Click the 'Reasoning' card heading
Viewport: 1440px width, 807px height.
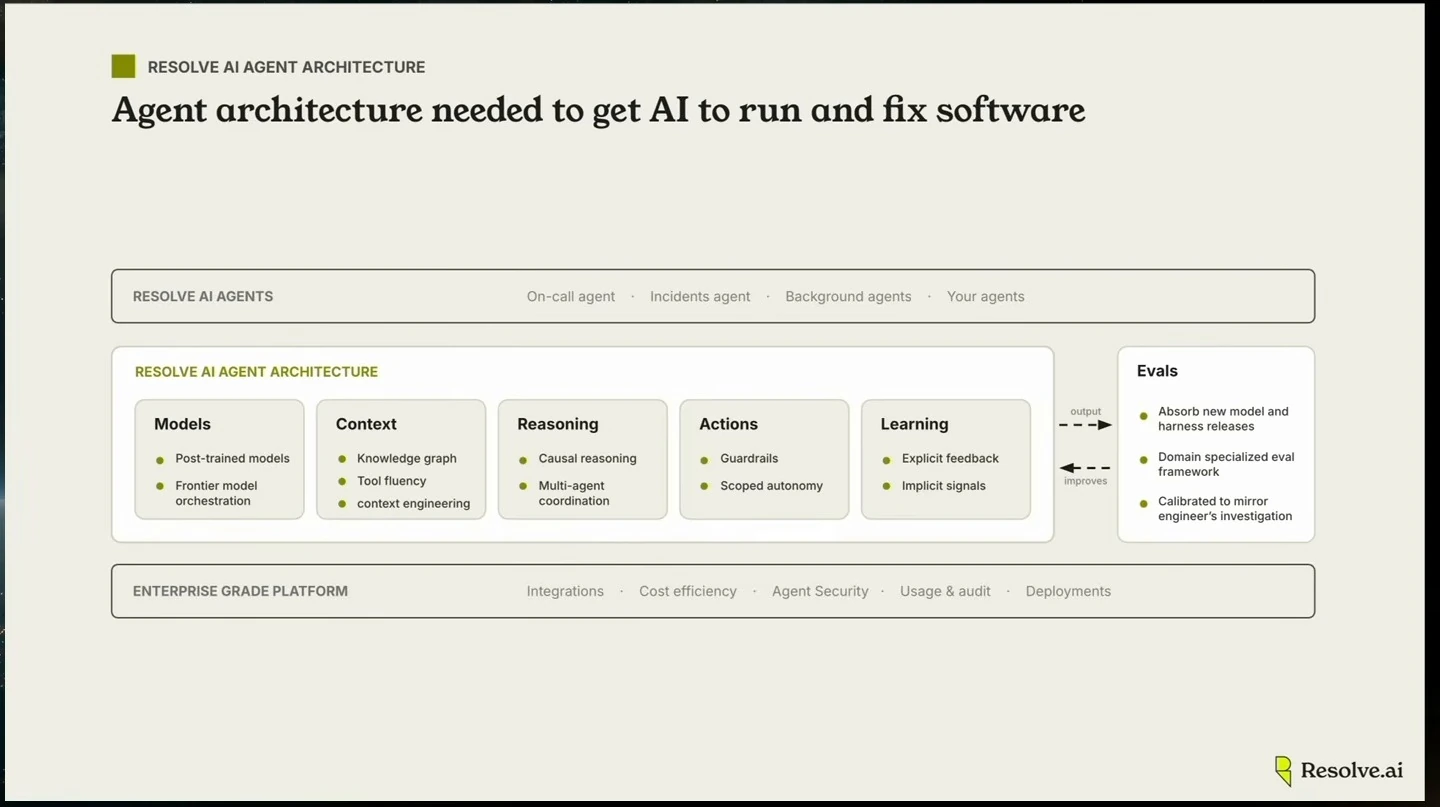(x=558, y=424)
